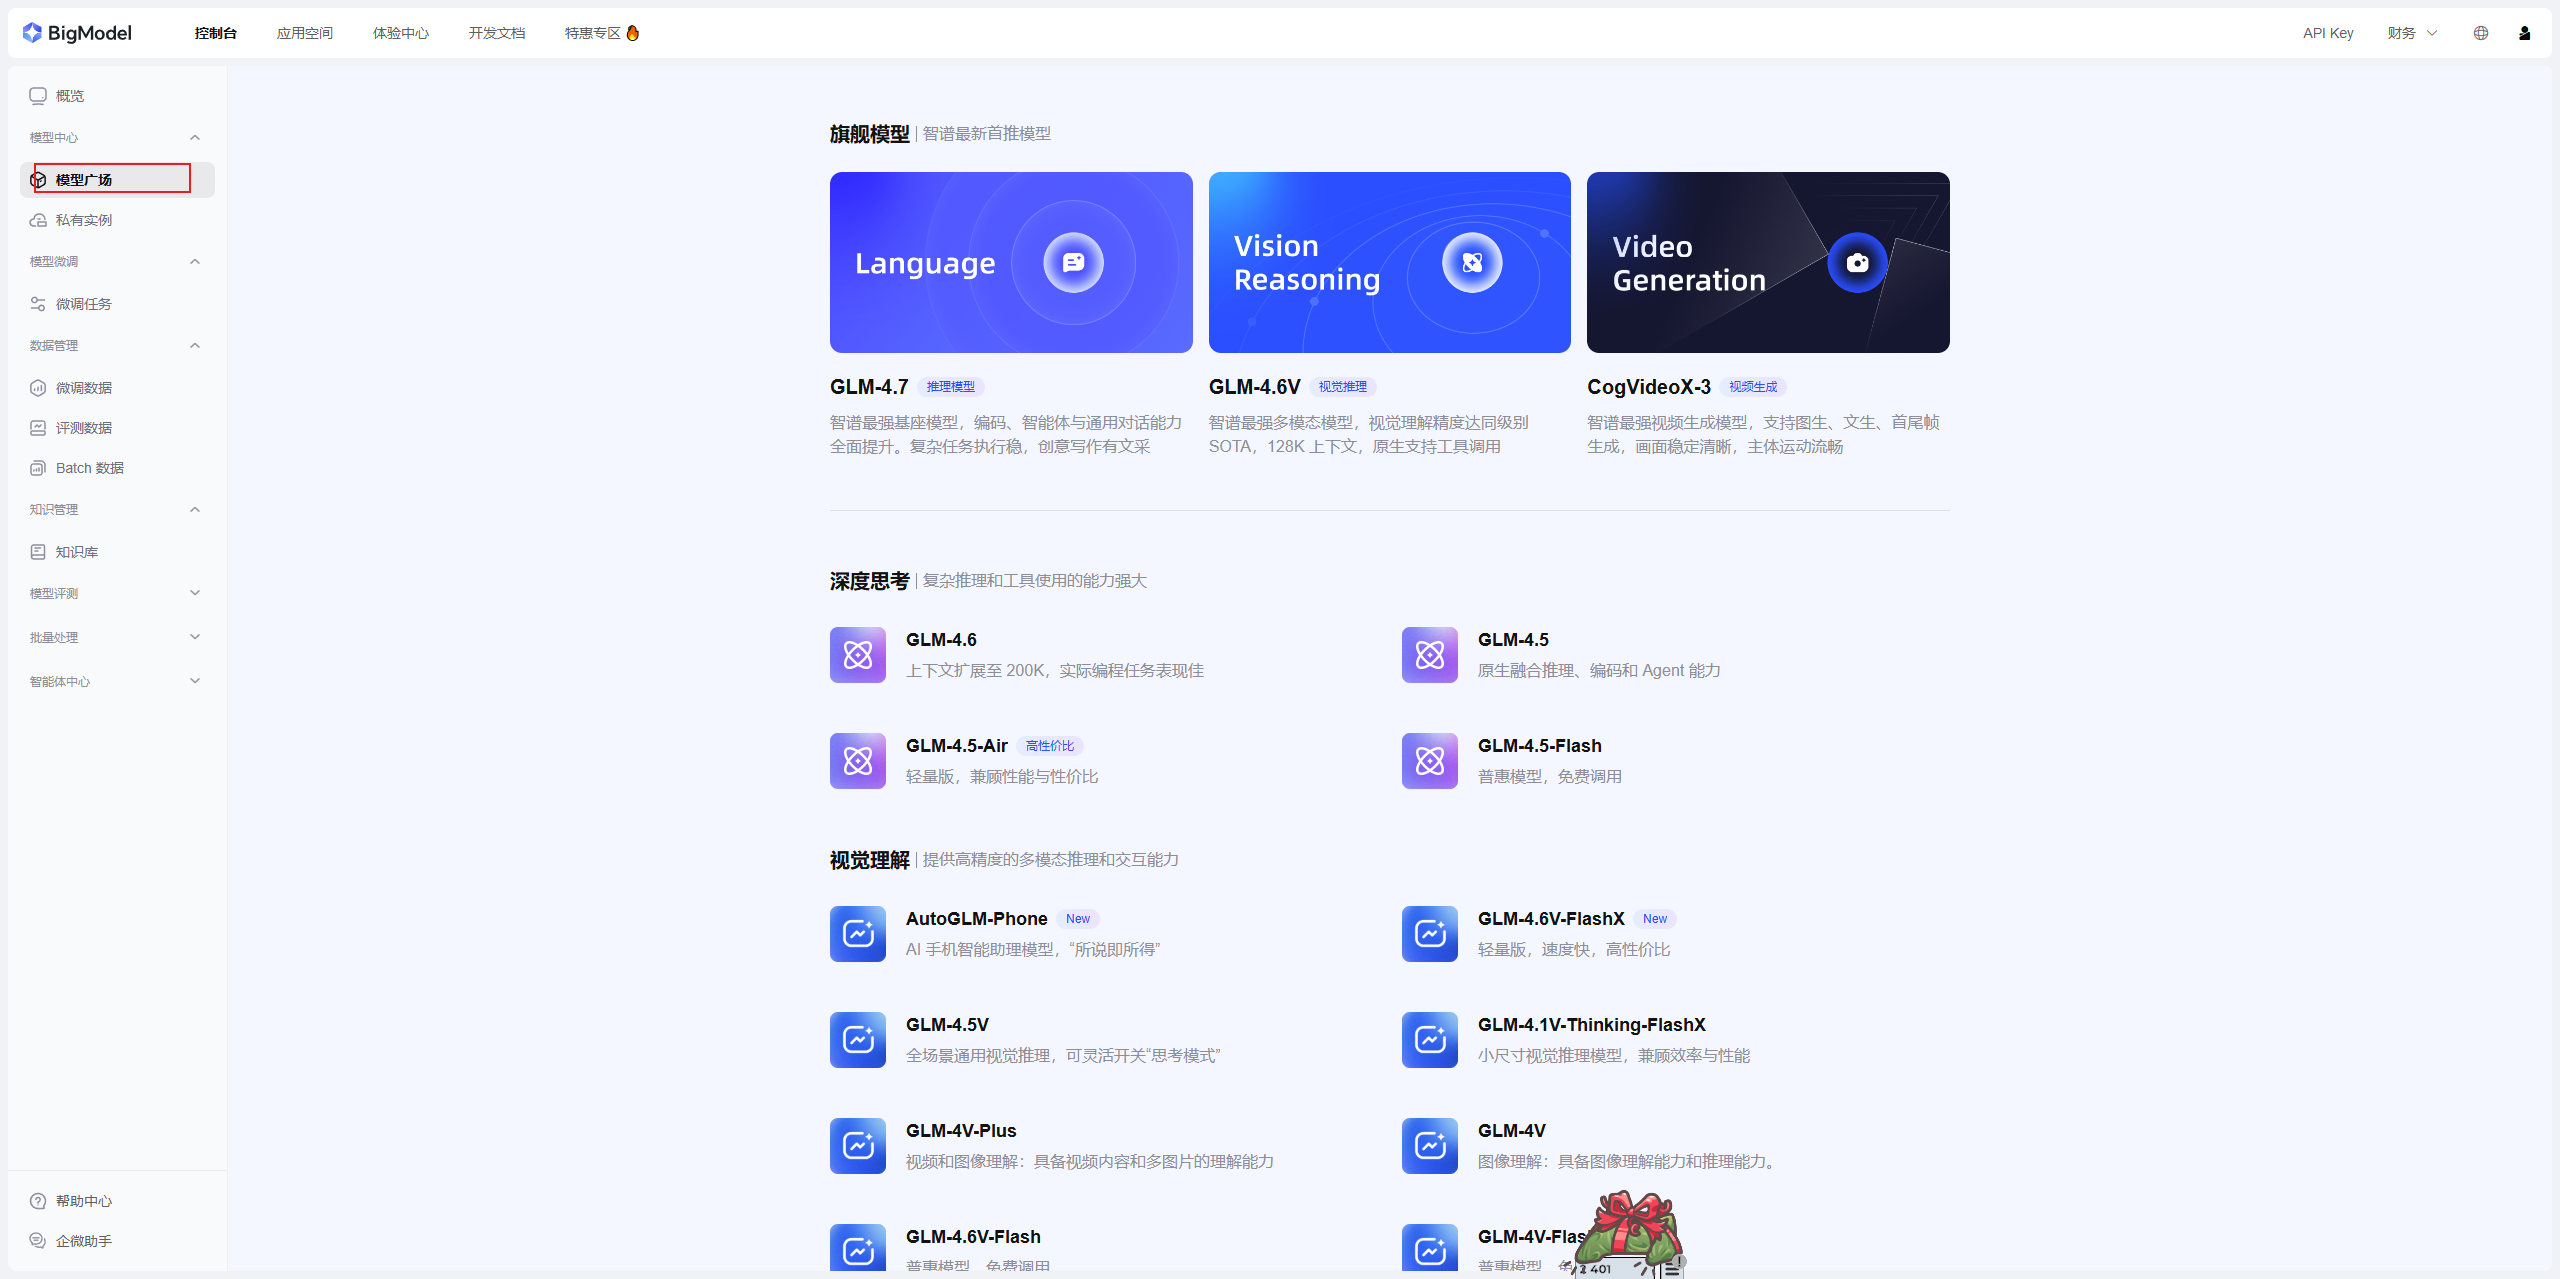Open the user account avatar icon
Screen dimensions: 2560x1279
click(2524, 33)
